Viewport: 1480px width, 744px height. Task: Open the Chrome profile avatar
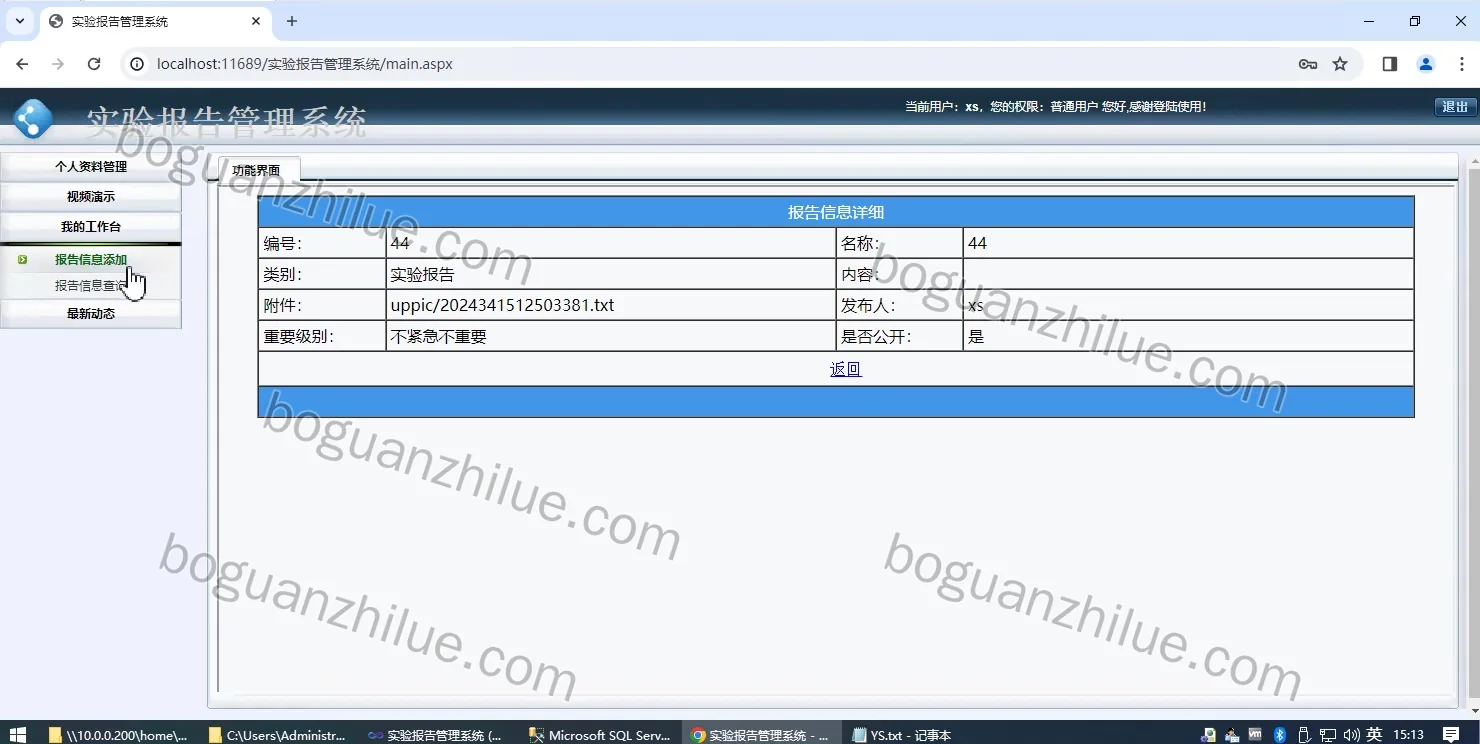pyautogui.click(x=1426, y=64)
